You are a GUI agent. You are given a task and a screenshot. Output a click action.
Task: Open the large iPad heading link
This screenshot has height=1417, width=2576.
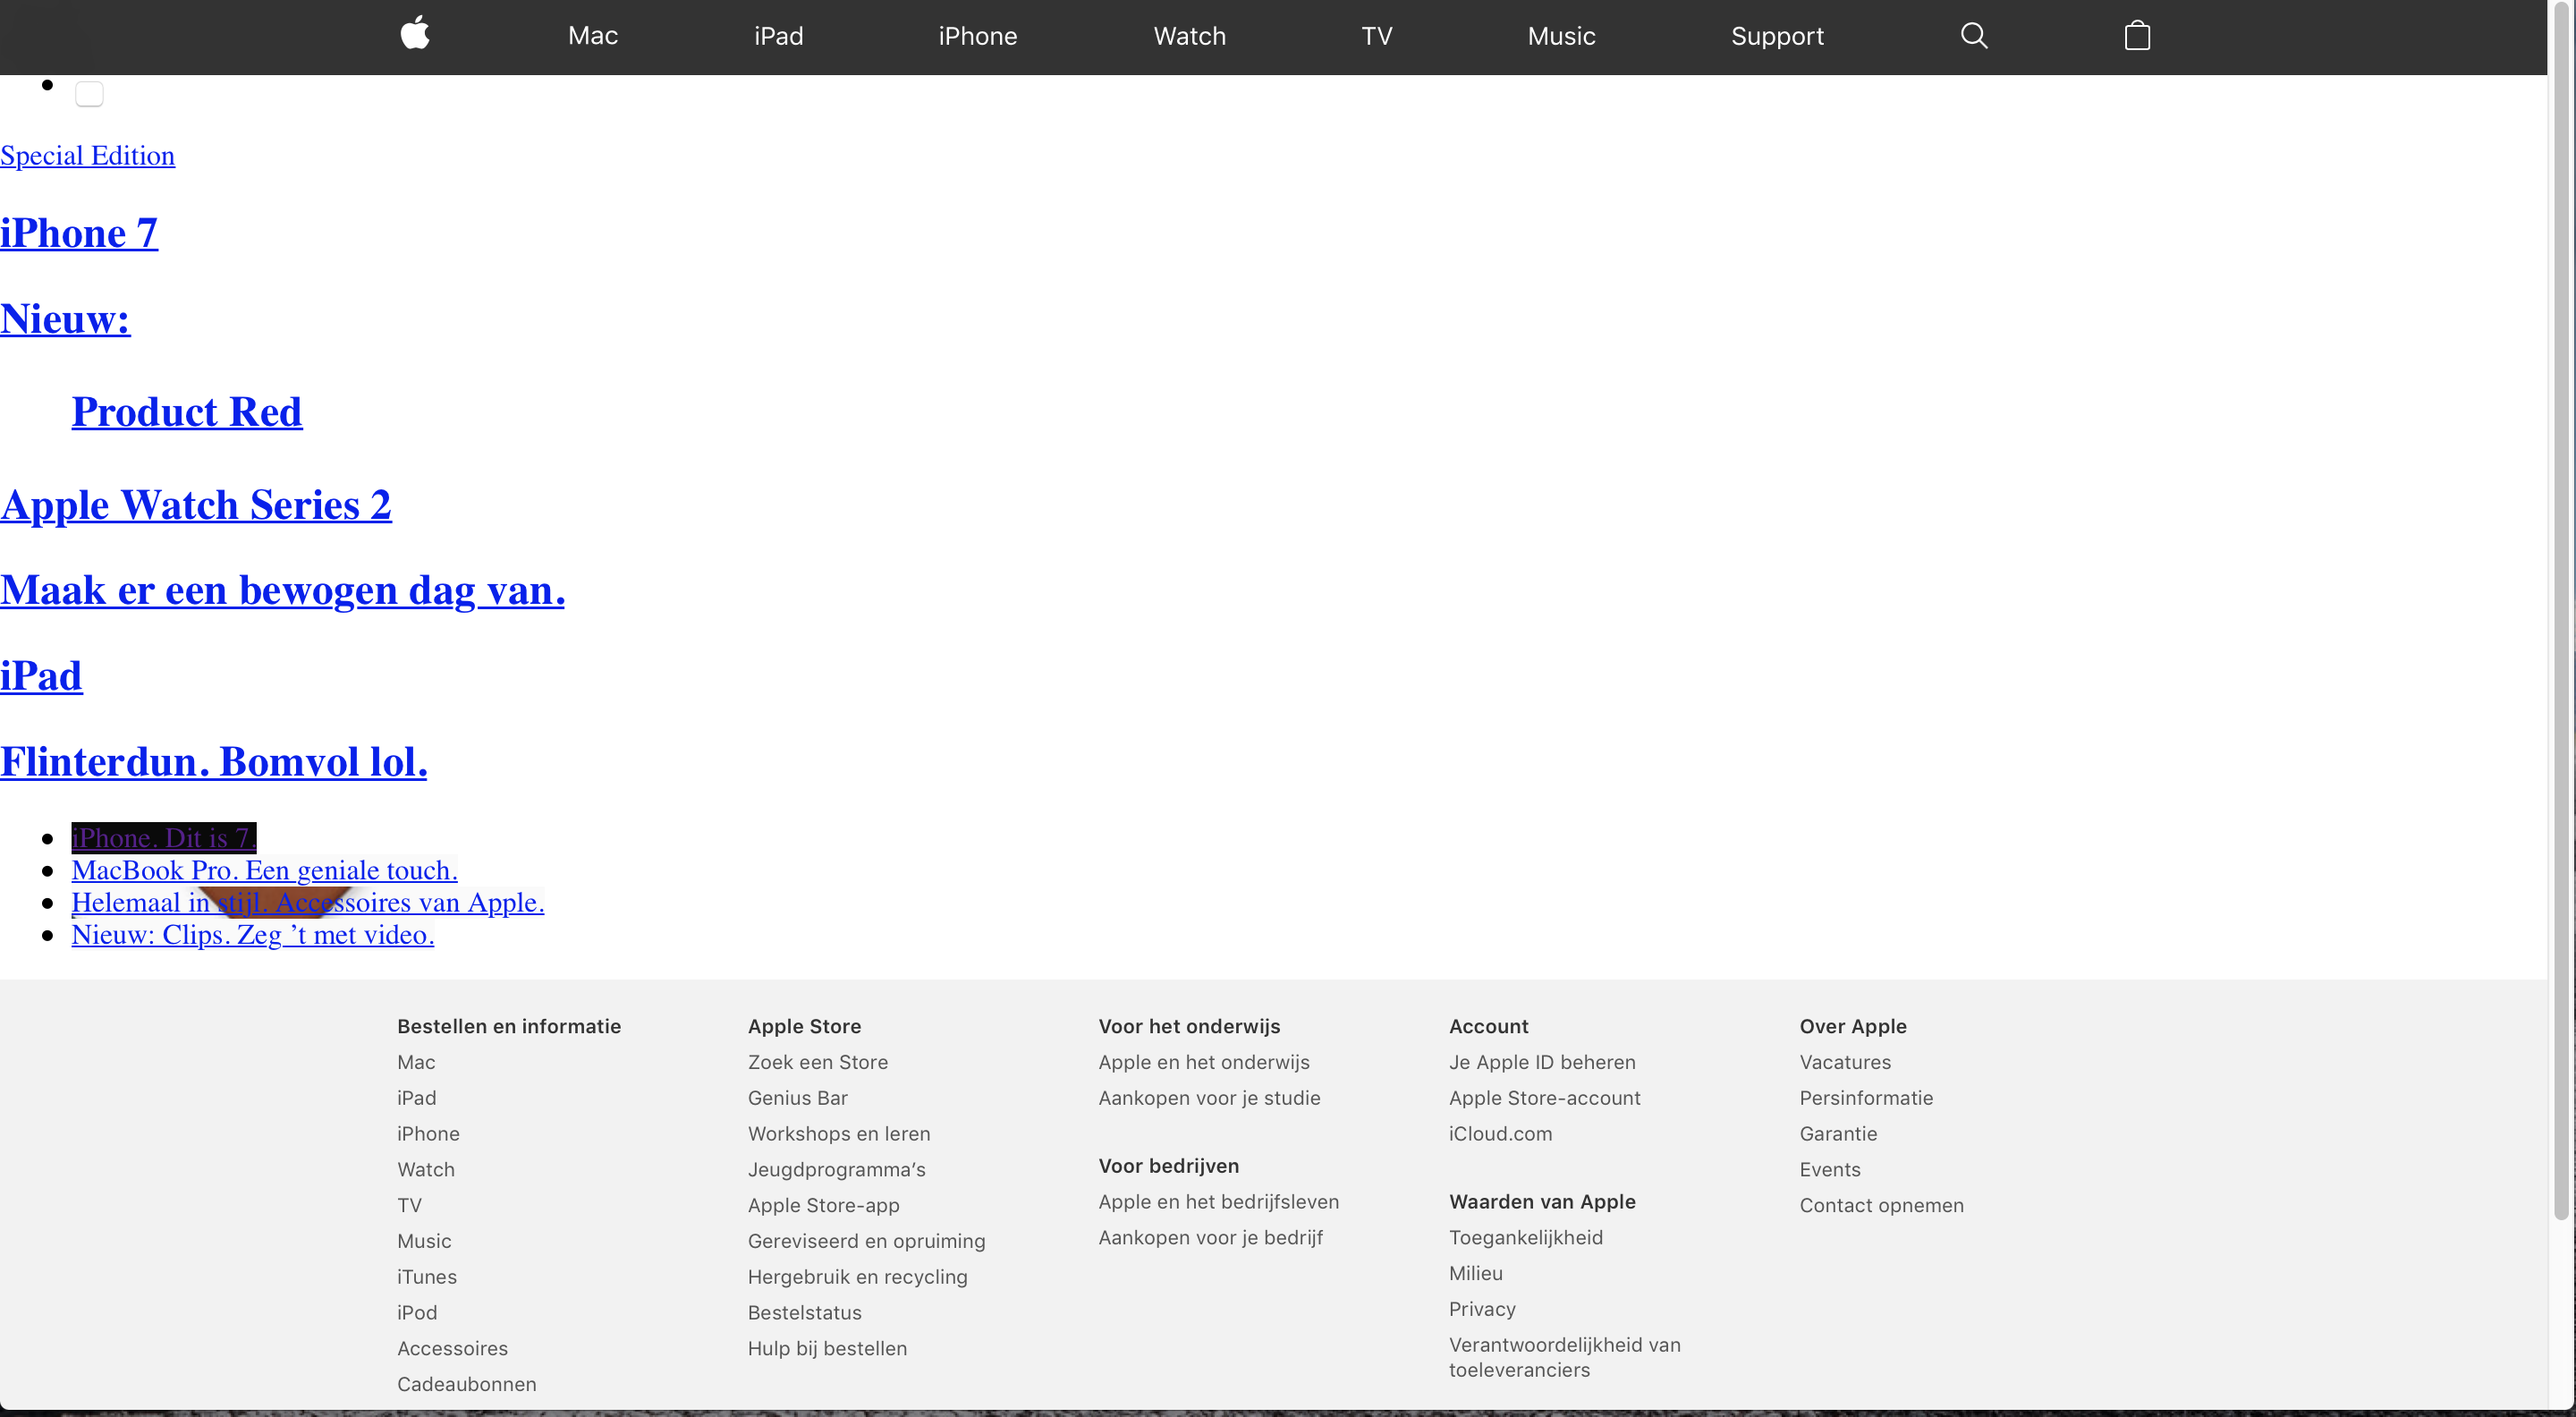point(41,676)
